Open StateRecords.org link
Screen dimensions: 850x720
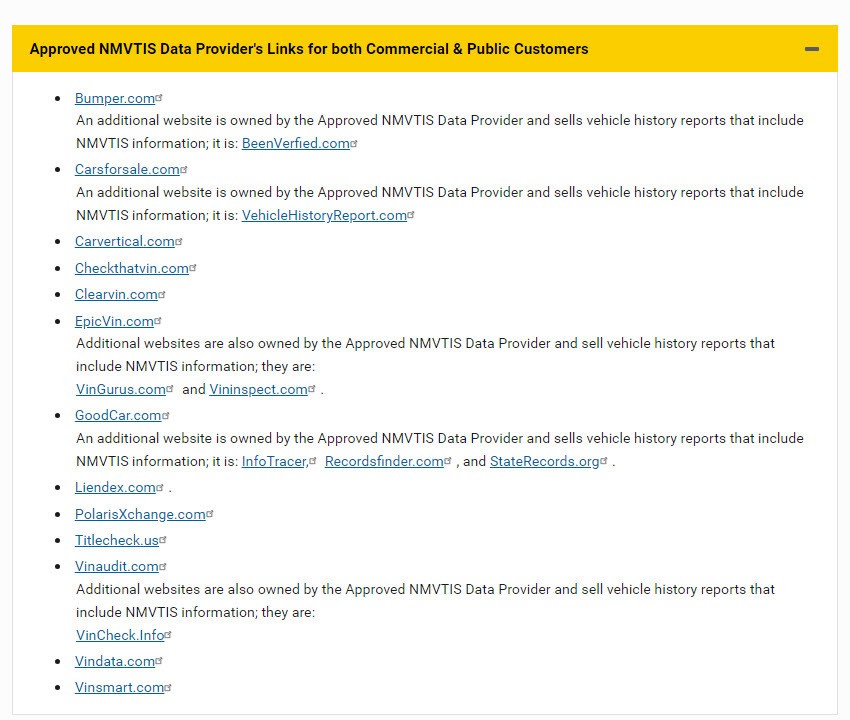pos(545,462)
